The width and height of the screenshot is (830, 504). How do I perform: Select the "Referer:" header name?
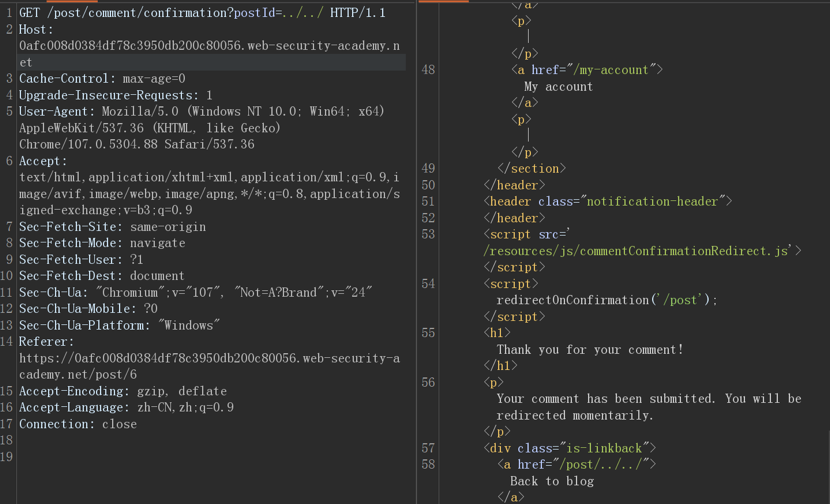[47, 341]
